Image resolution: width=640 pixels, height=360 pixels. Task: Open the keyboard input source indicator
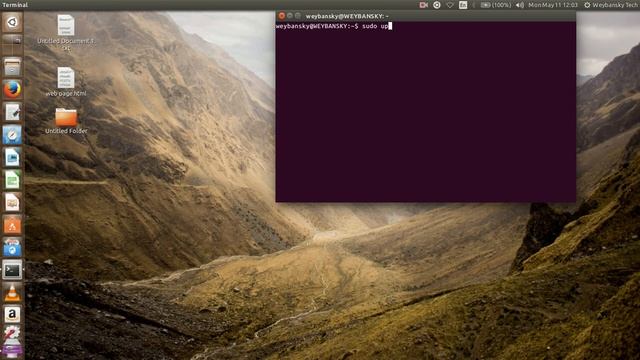pyautogui.click(x=463, y=5)
